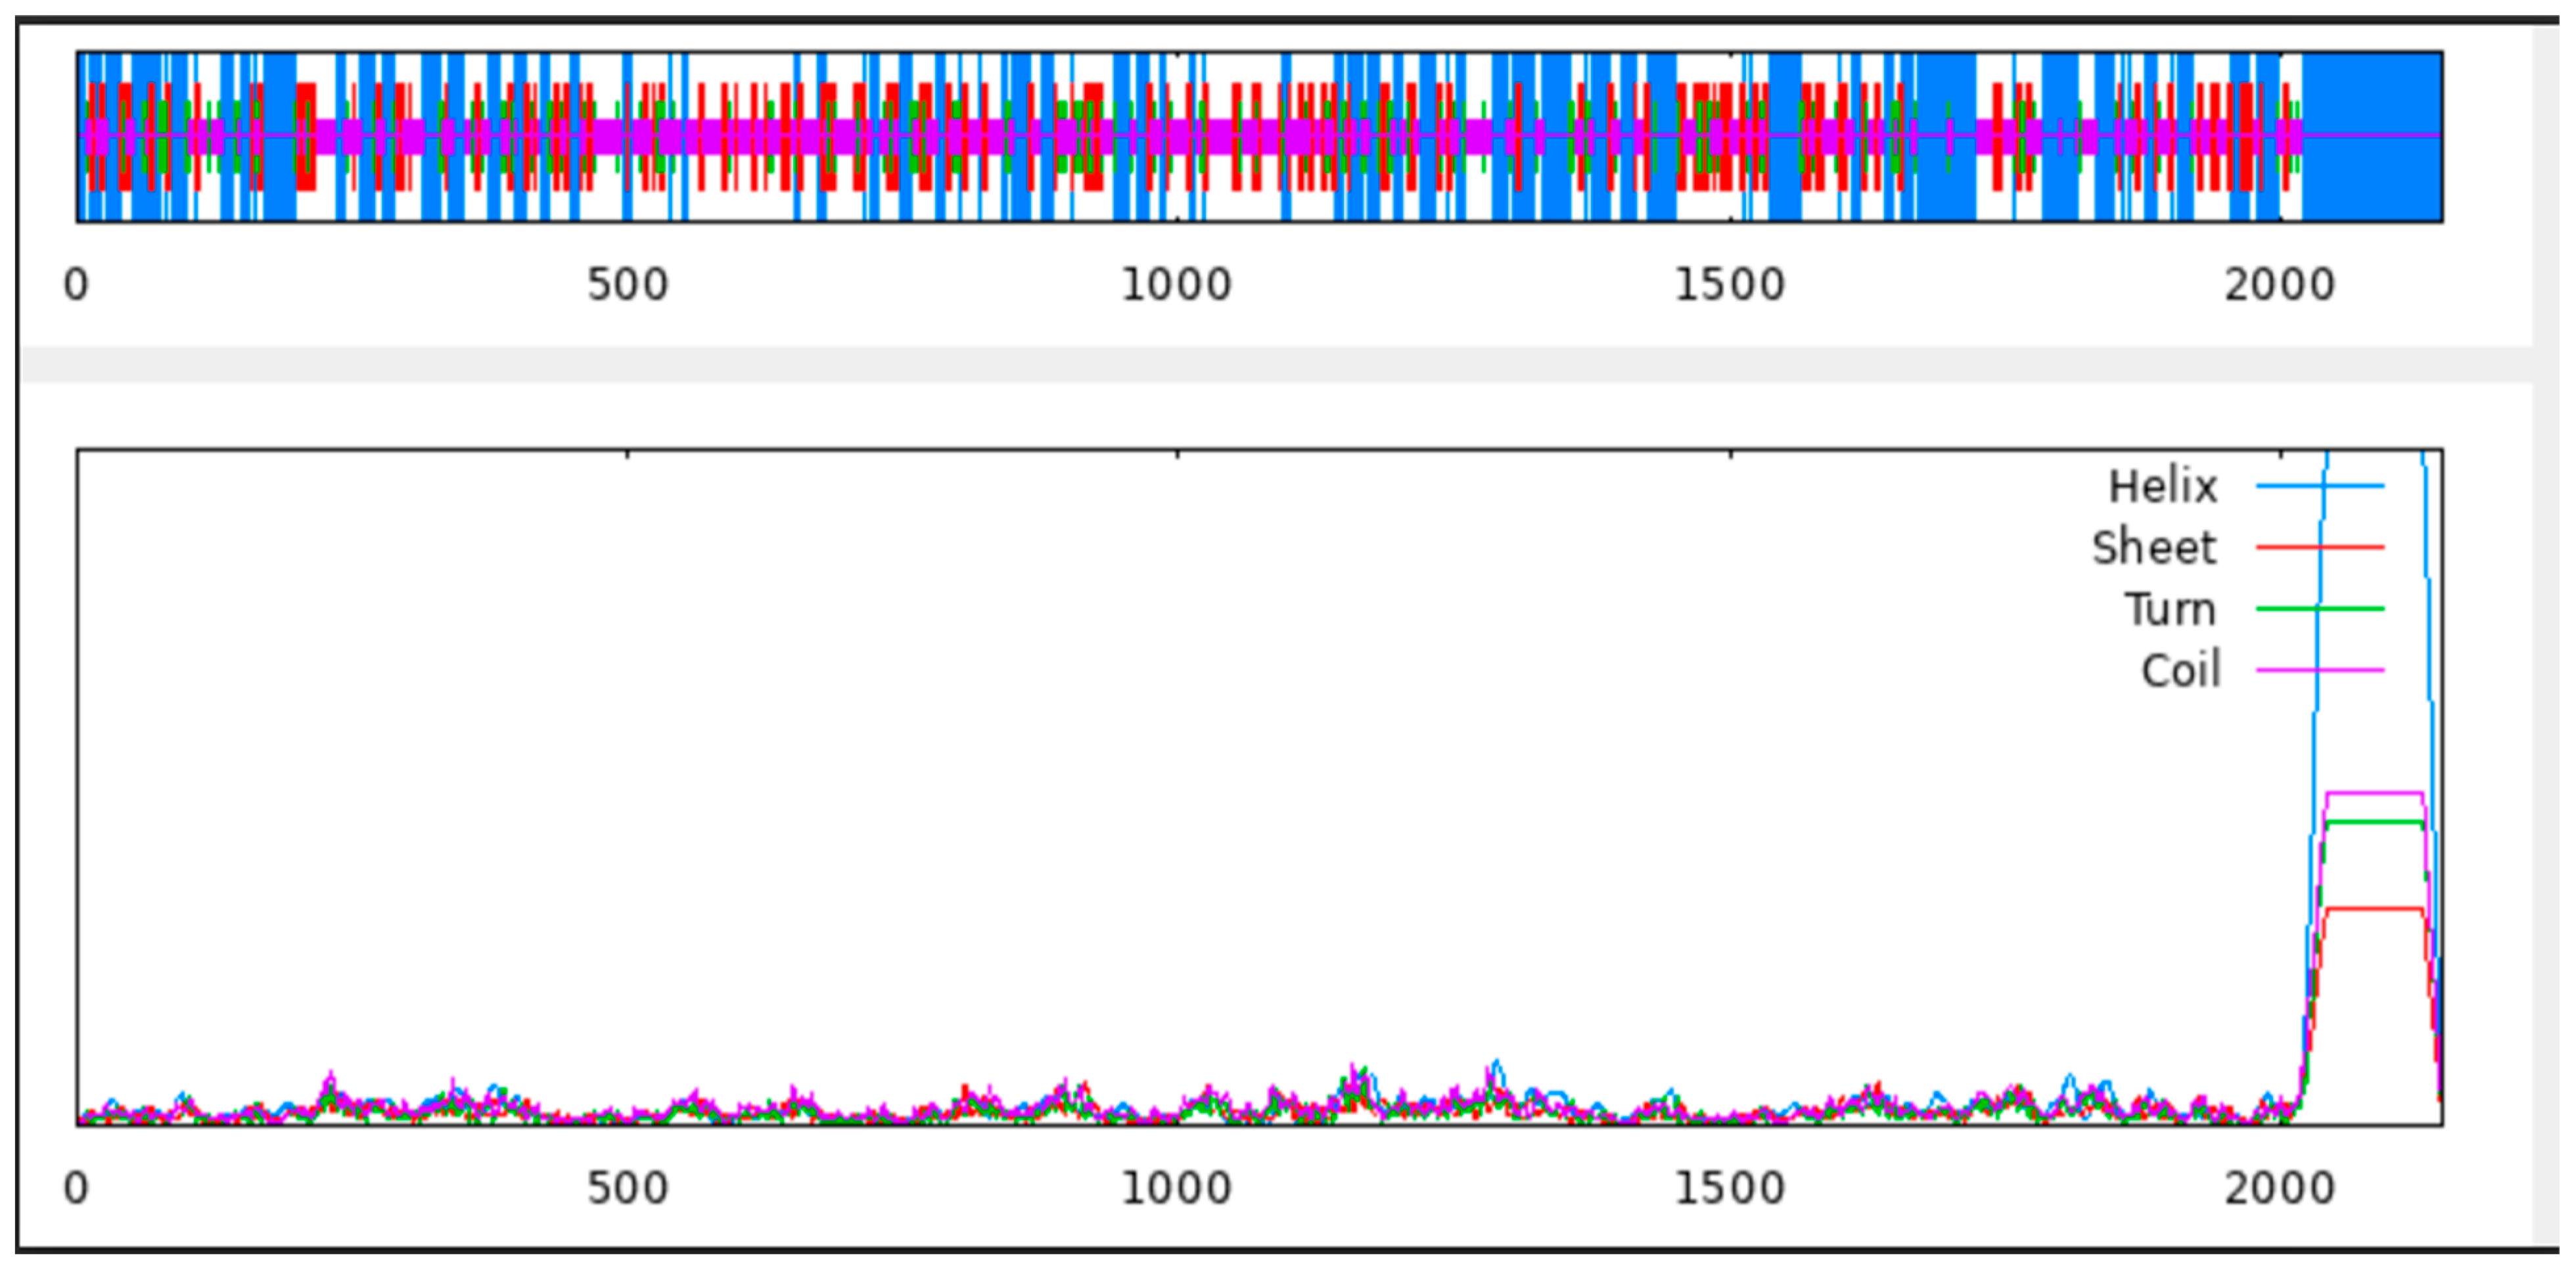This screenshot has width=2576, height=1276.
Task: Click the magenta Coil plateau line near 2100
Action: coord(2375,794)
